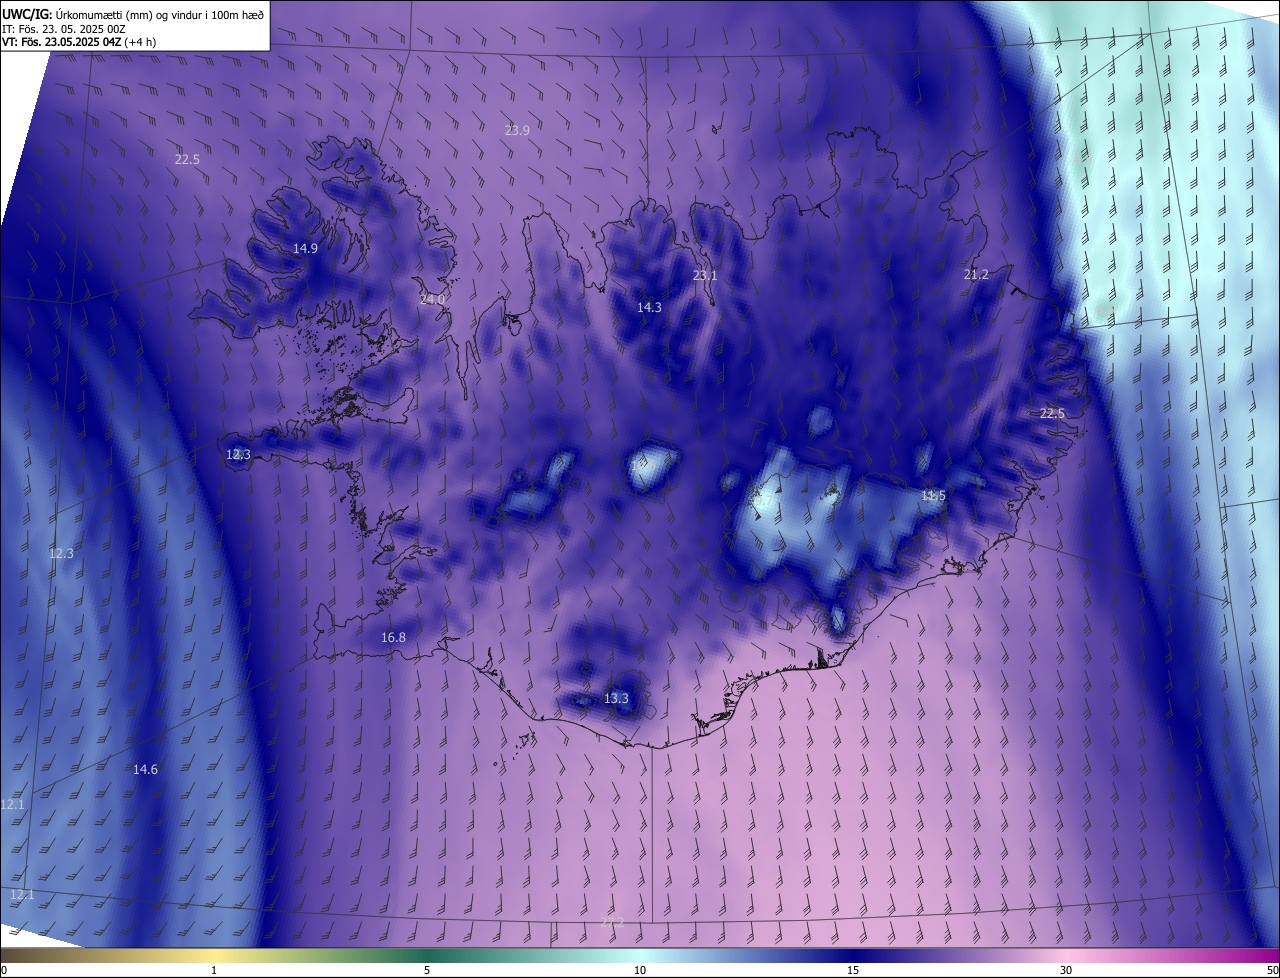Click the 14.6 value over the ocean
This screenshot has width=1280, height=978.
point(145,769)
